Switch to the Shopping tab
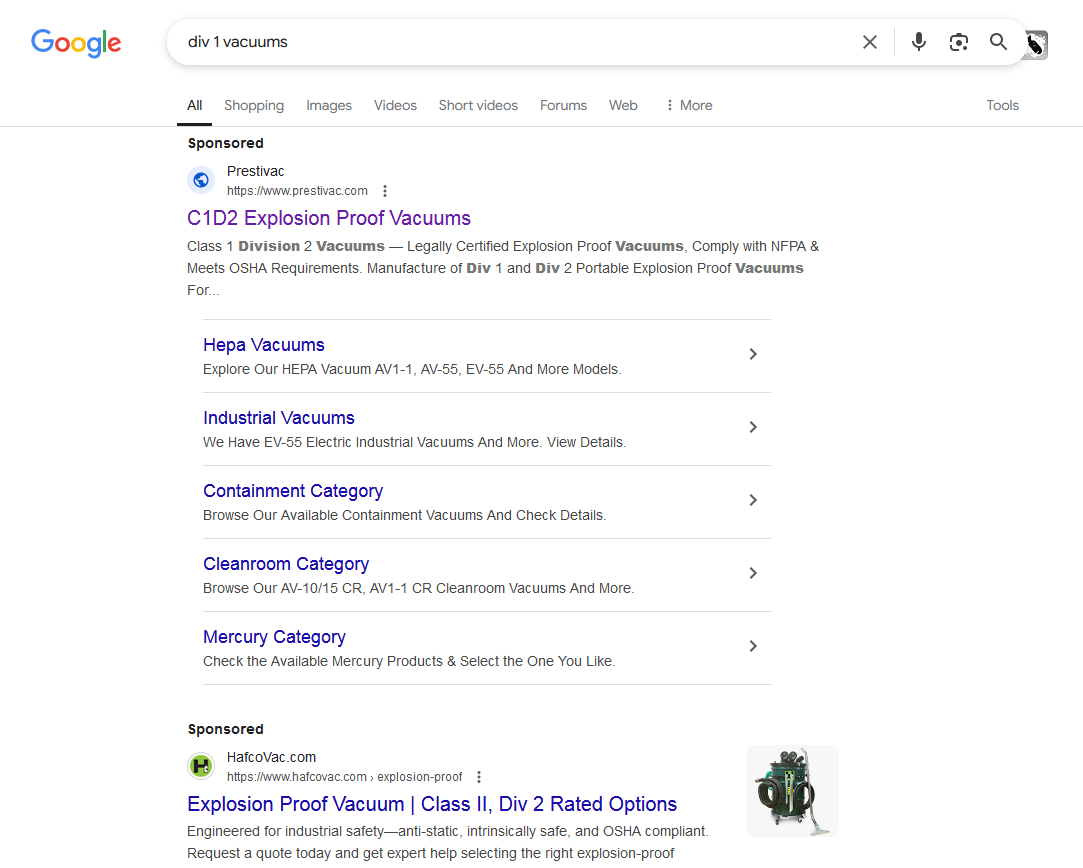1083x868 pixels. click(254, 105)
